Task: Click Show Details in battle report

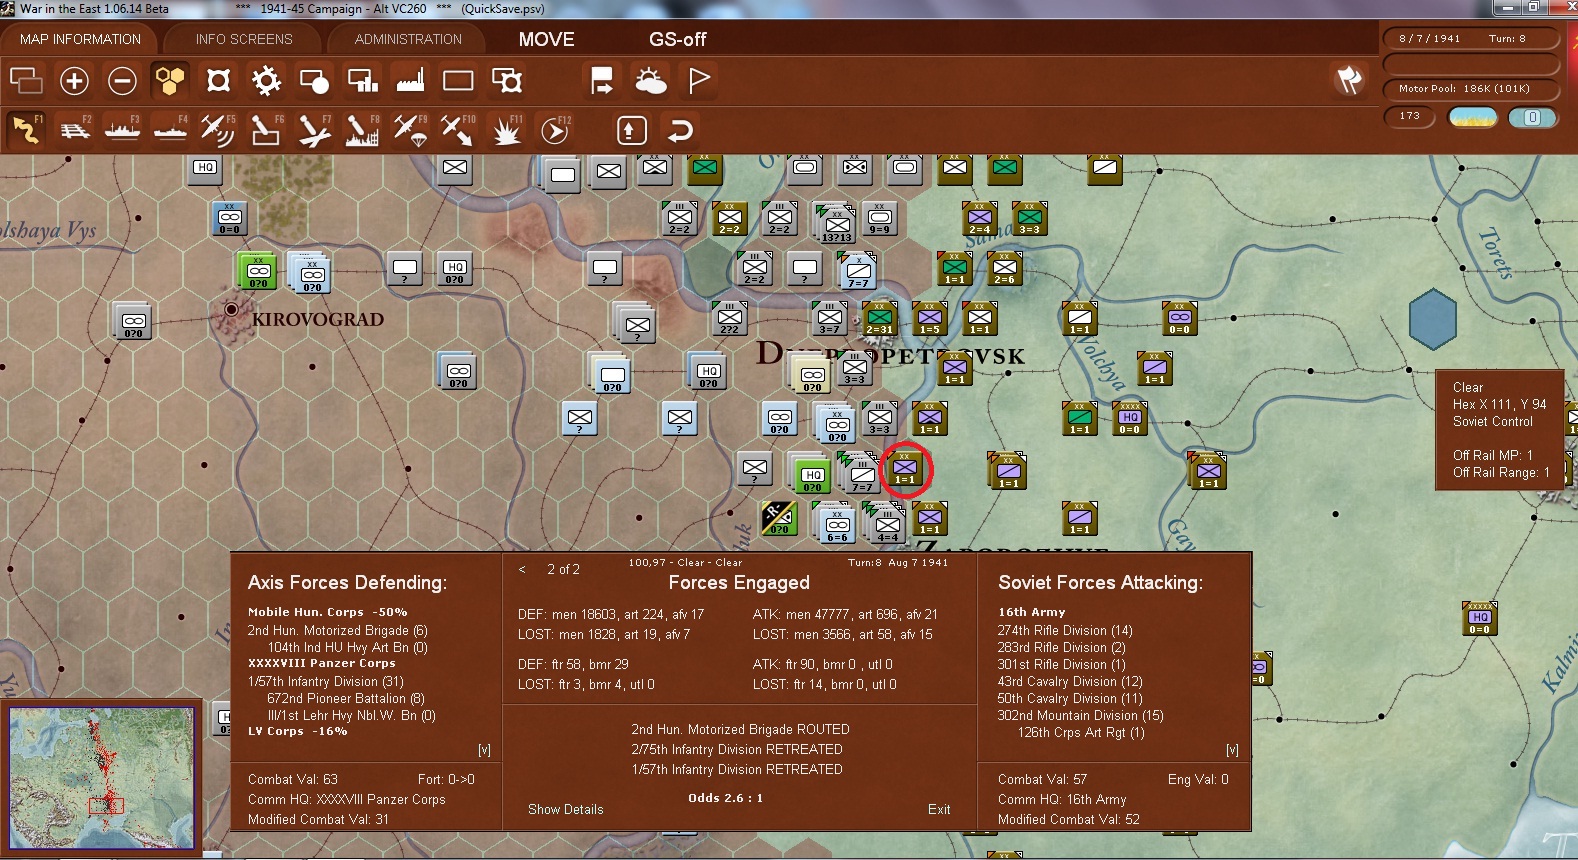Action: coord(566,809)
